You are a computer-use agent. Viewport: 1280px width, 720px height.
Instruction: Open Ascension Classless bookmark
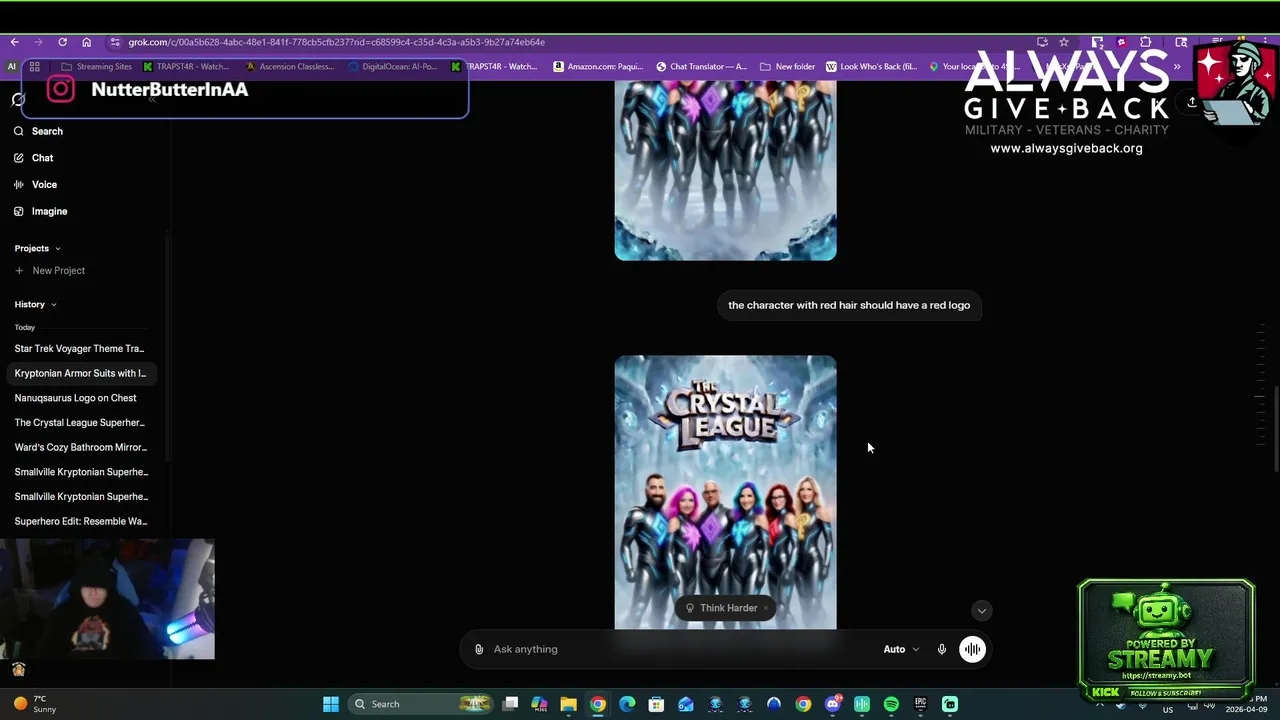(289, 67)
